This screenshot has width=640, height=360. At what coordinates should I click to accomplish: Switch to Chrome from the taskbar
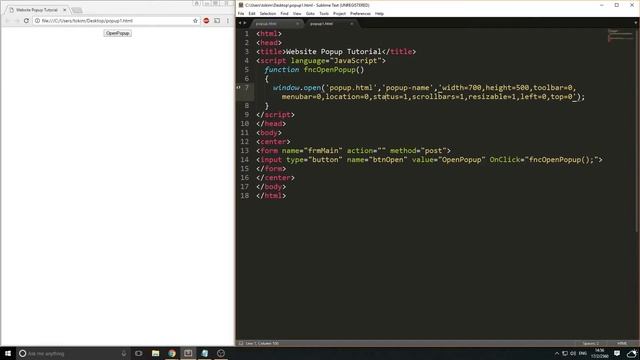[x=172, y=353]
